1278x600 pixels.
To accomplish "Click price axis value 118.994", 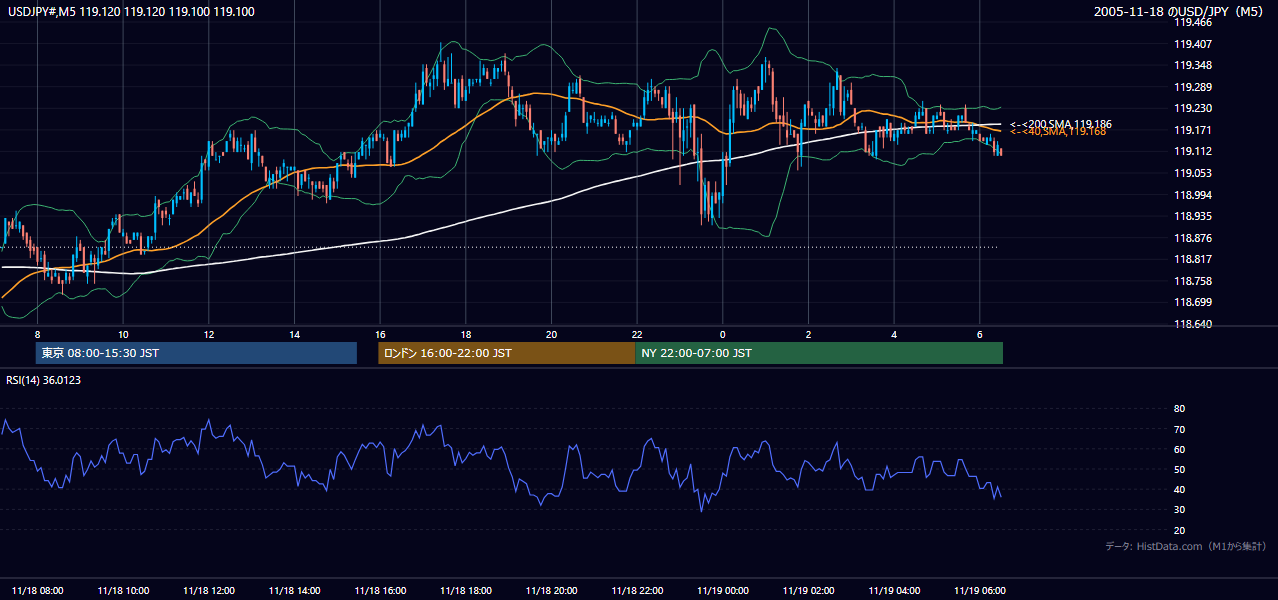I will click(x=1193, y=195).
